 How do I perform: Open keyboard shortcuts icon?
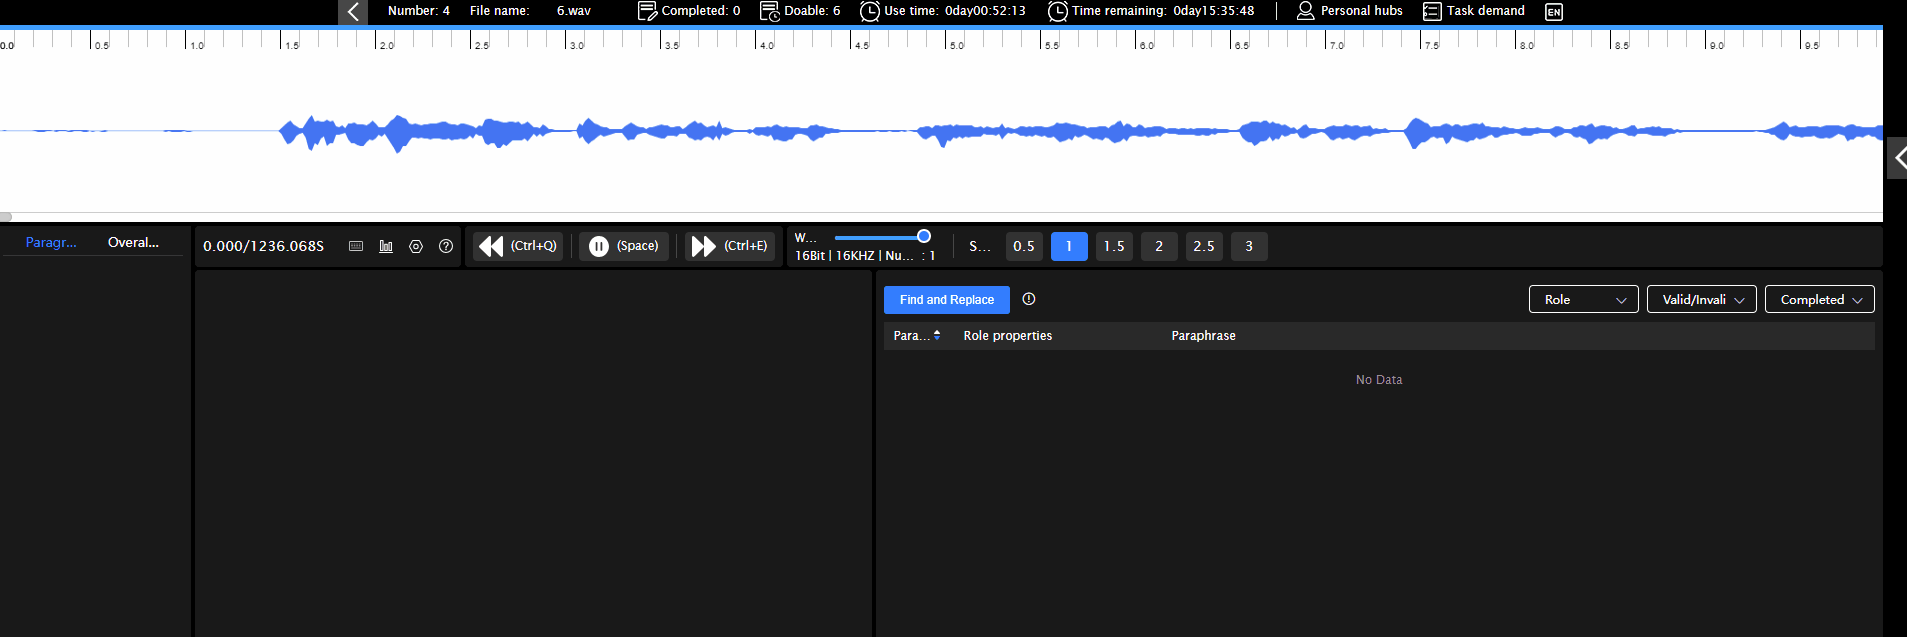coord(356,246)
